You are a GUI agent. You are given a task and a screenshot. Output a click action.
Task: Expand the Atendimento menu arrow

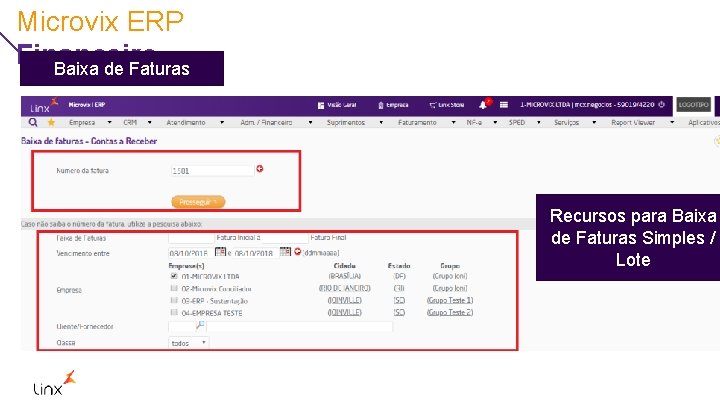tap(222, 123)
